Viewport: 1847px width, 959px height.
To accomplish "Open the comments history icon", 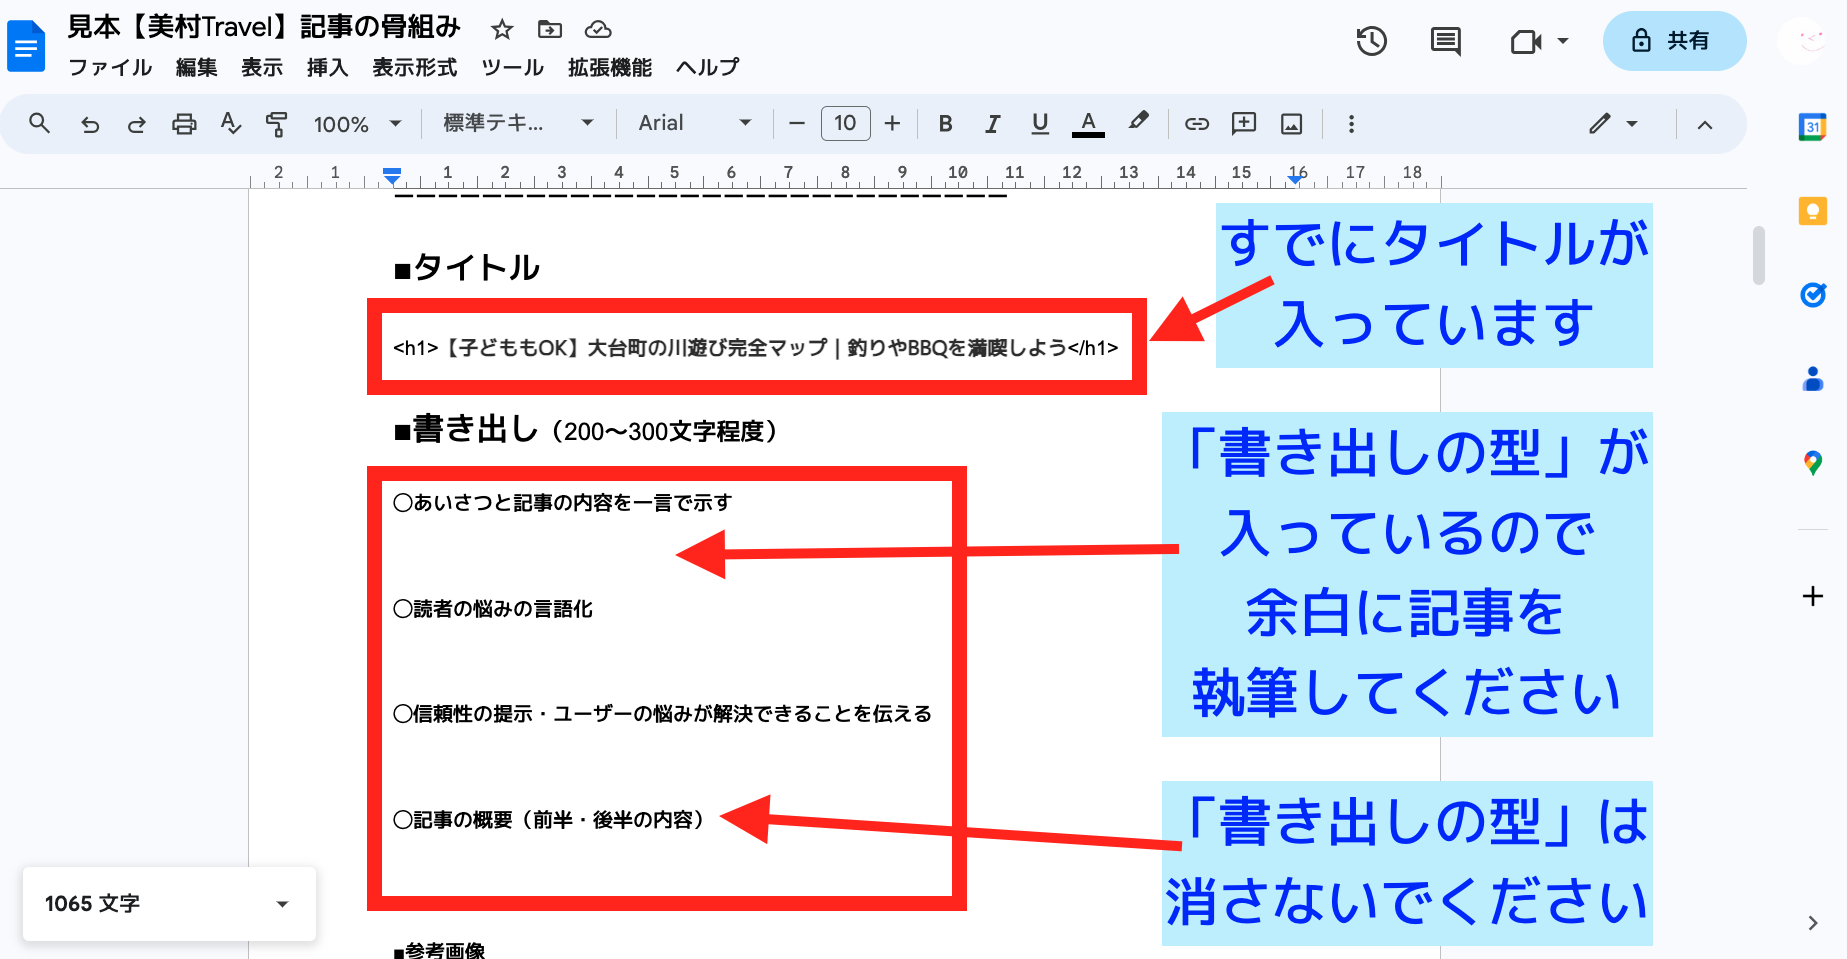I will pyautogui.click(x=1445, y=41).
